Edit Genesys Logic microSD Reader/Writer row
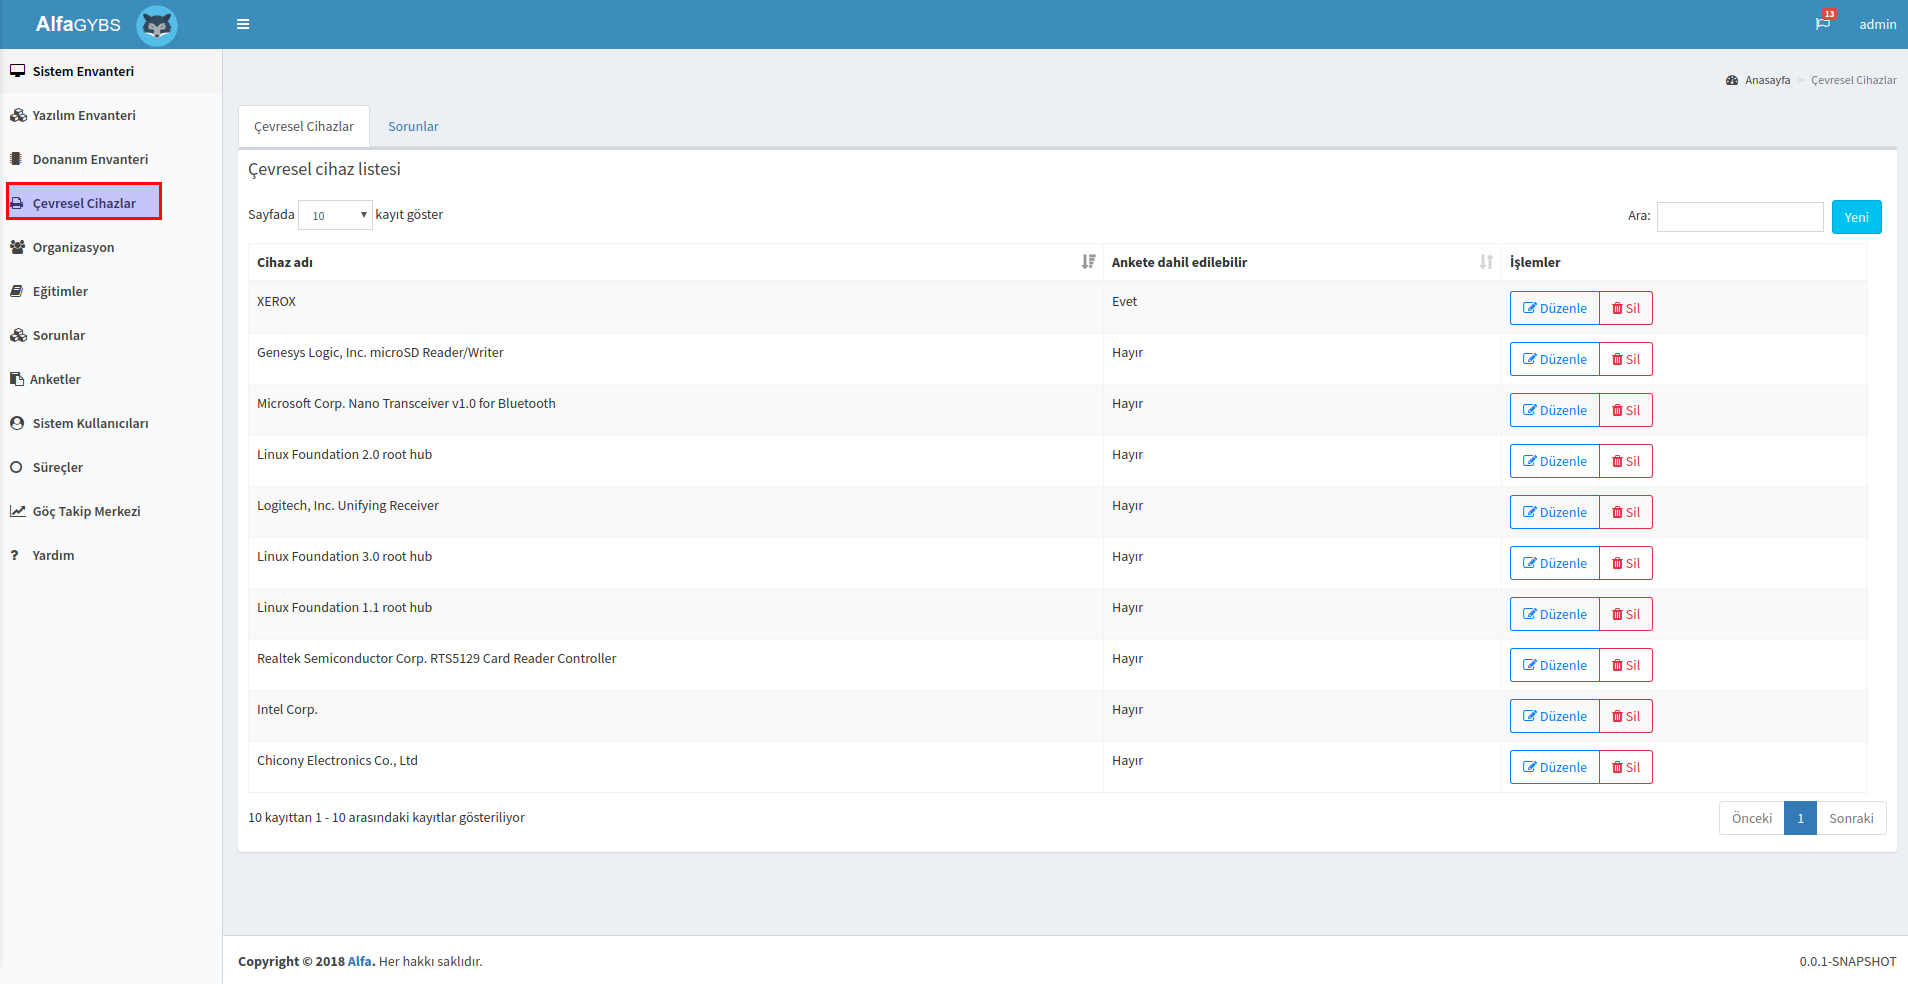This screenshot has width=1908, height=984. (1555, 359)
